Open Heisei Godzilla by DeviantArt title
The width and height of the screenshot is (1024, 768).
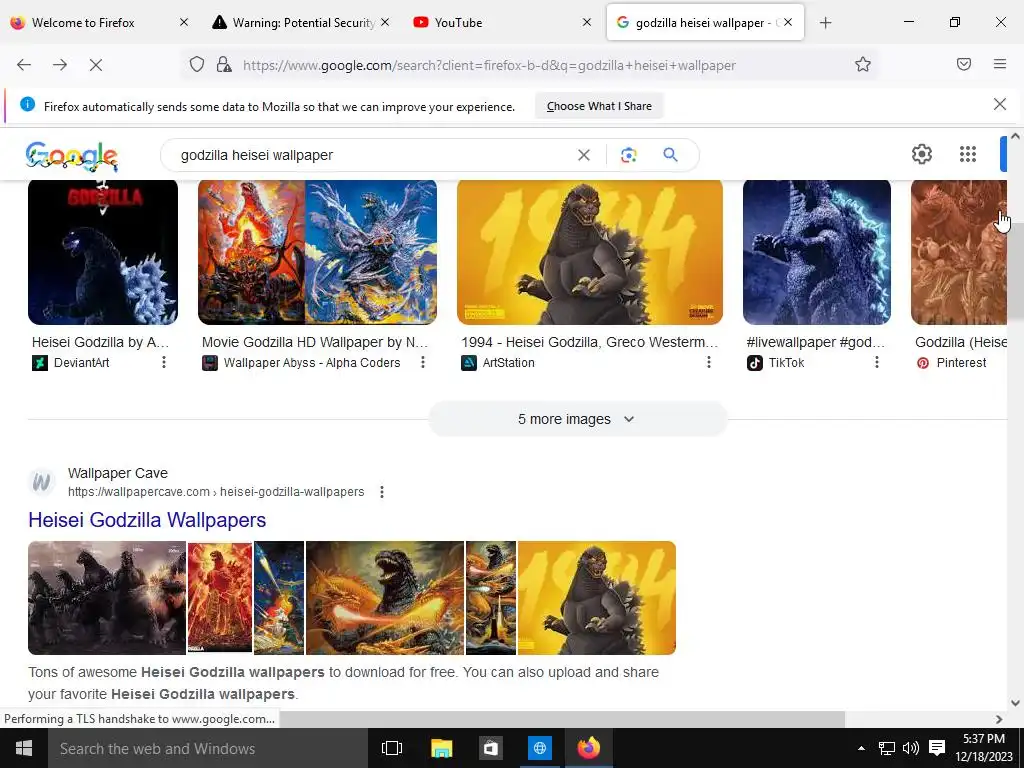point(101,342)
